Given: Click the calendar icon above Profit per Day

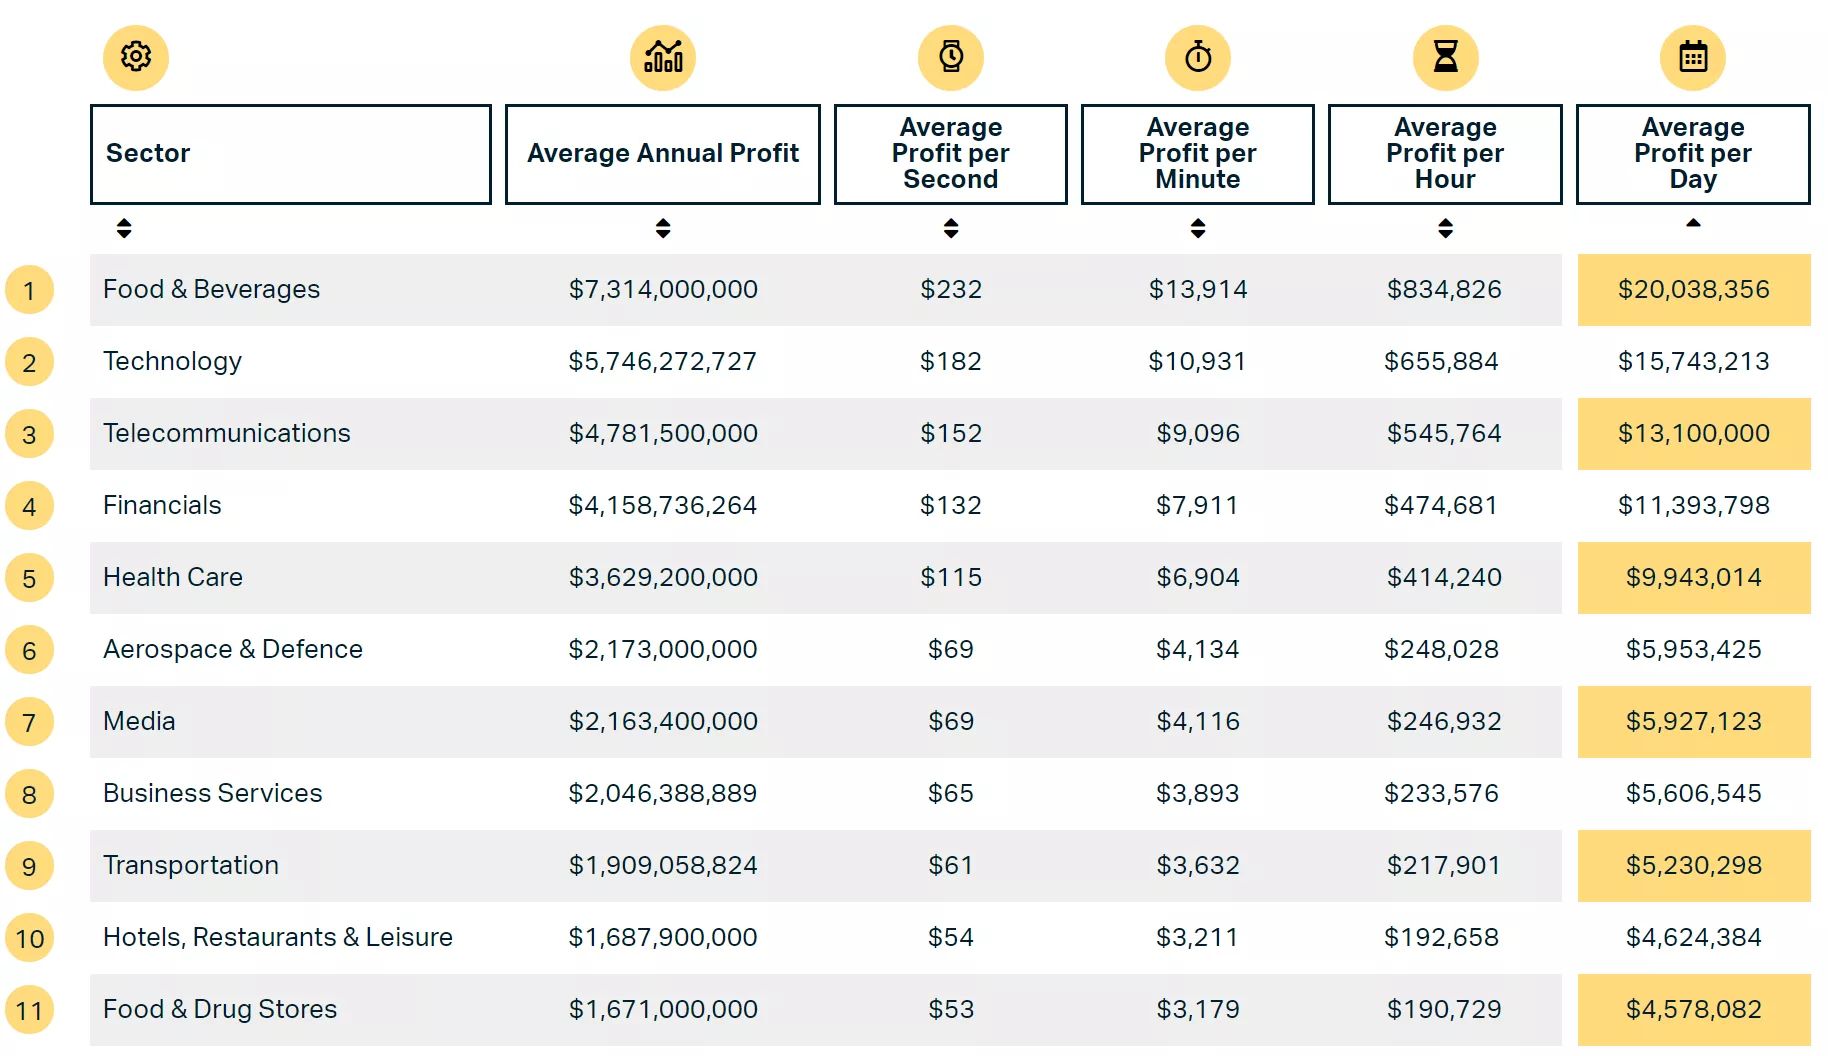Looking at the screenshot, I should pyautogui.click(x=1693, y=57).
